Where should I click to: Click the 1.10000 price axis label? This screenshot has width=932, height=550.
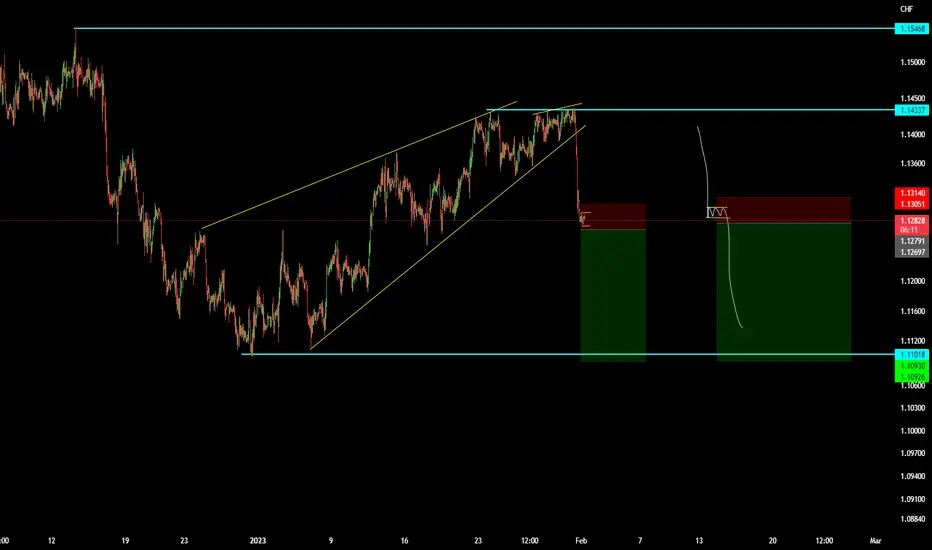[912, 431]
